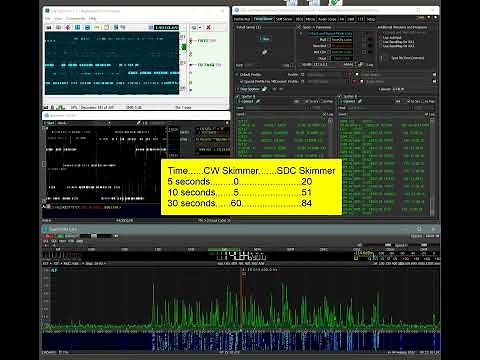Click the round icon in the SDR window's title bar
Image resolution: width=480 pixels, height=360 pixels.
(419, 228)
